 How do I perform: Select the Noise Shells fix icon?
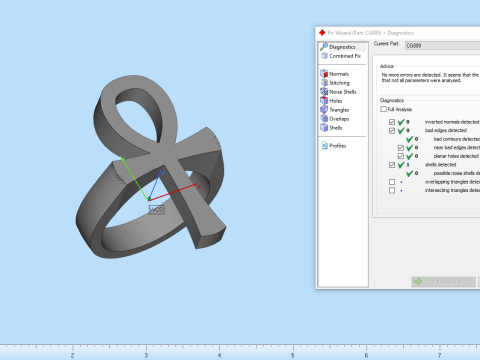pos(324,92)
